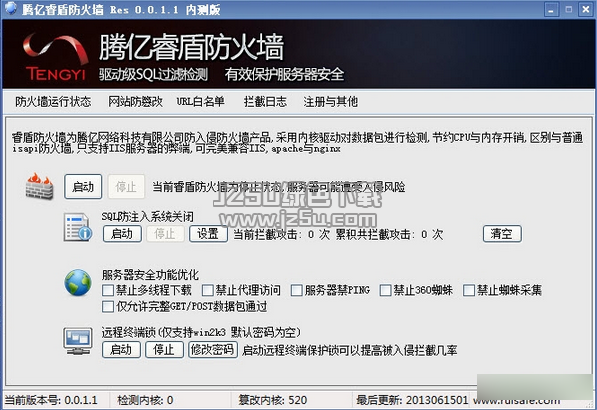This screenshot has height=410, width=597.
Task: Click the 服务器安全功能优化 heading
Action: [150, 275]
